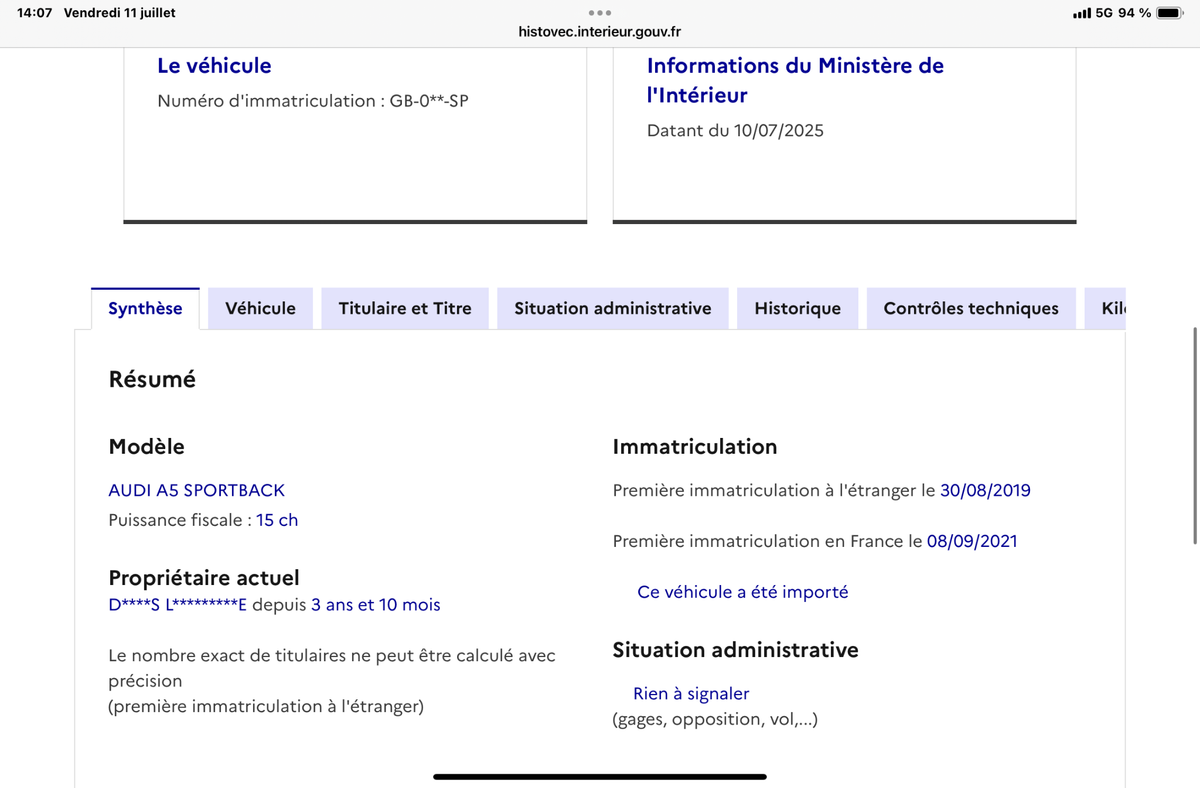
Task: Click the Le véhicule card heading
Action: tap(214, 65)
